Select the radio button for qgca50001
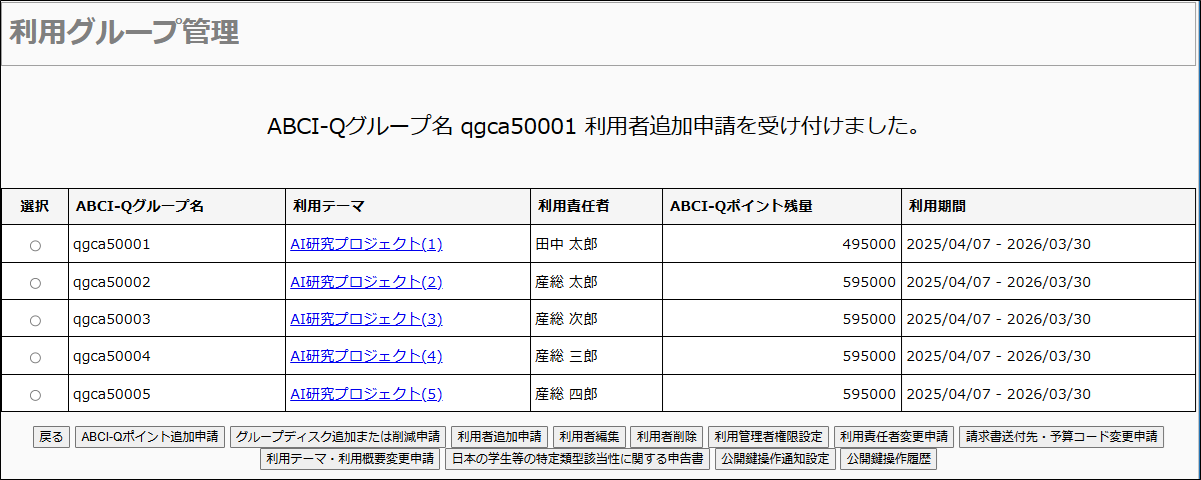The width and height of the screenshot is (1201, 480). coord(35,245)
